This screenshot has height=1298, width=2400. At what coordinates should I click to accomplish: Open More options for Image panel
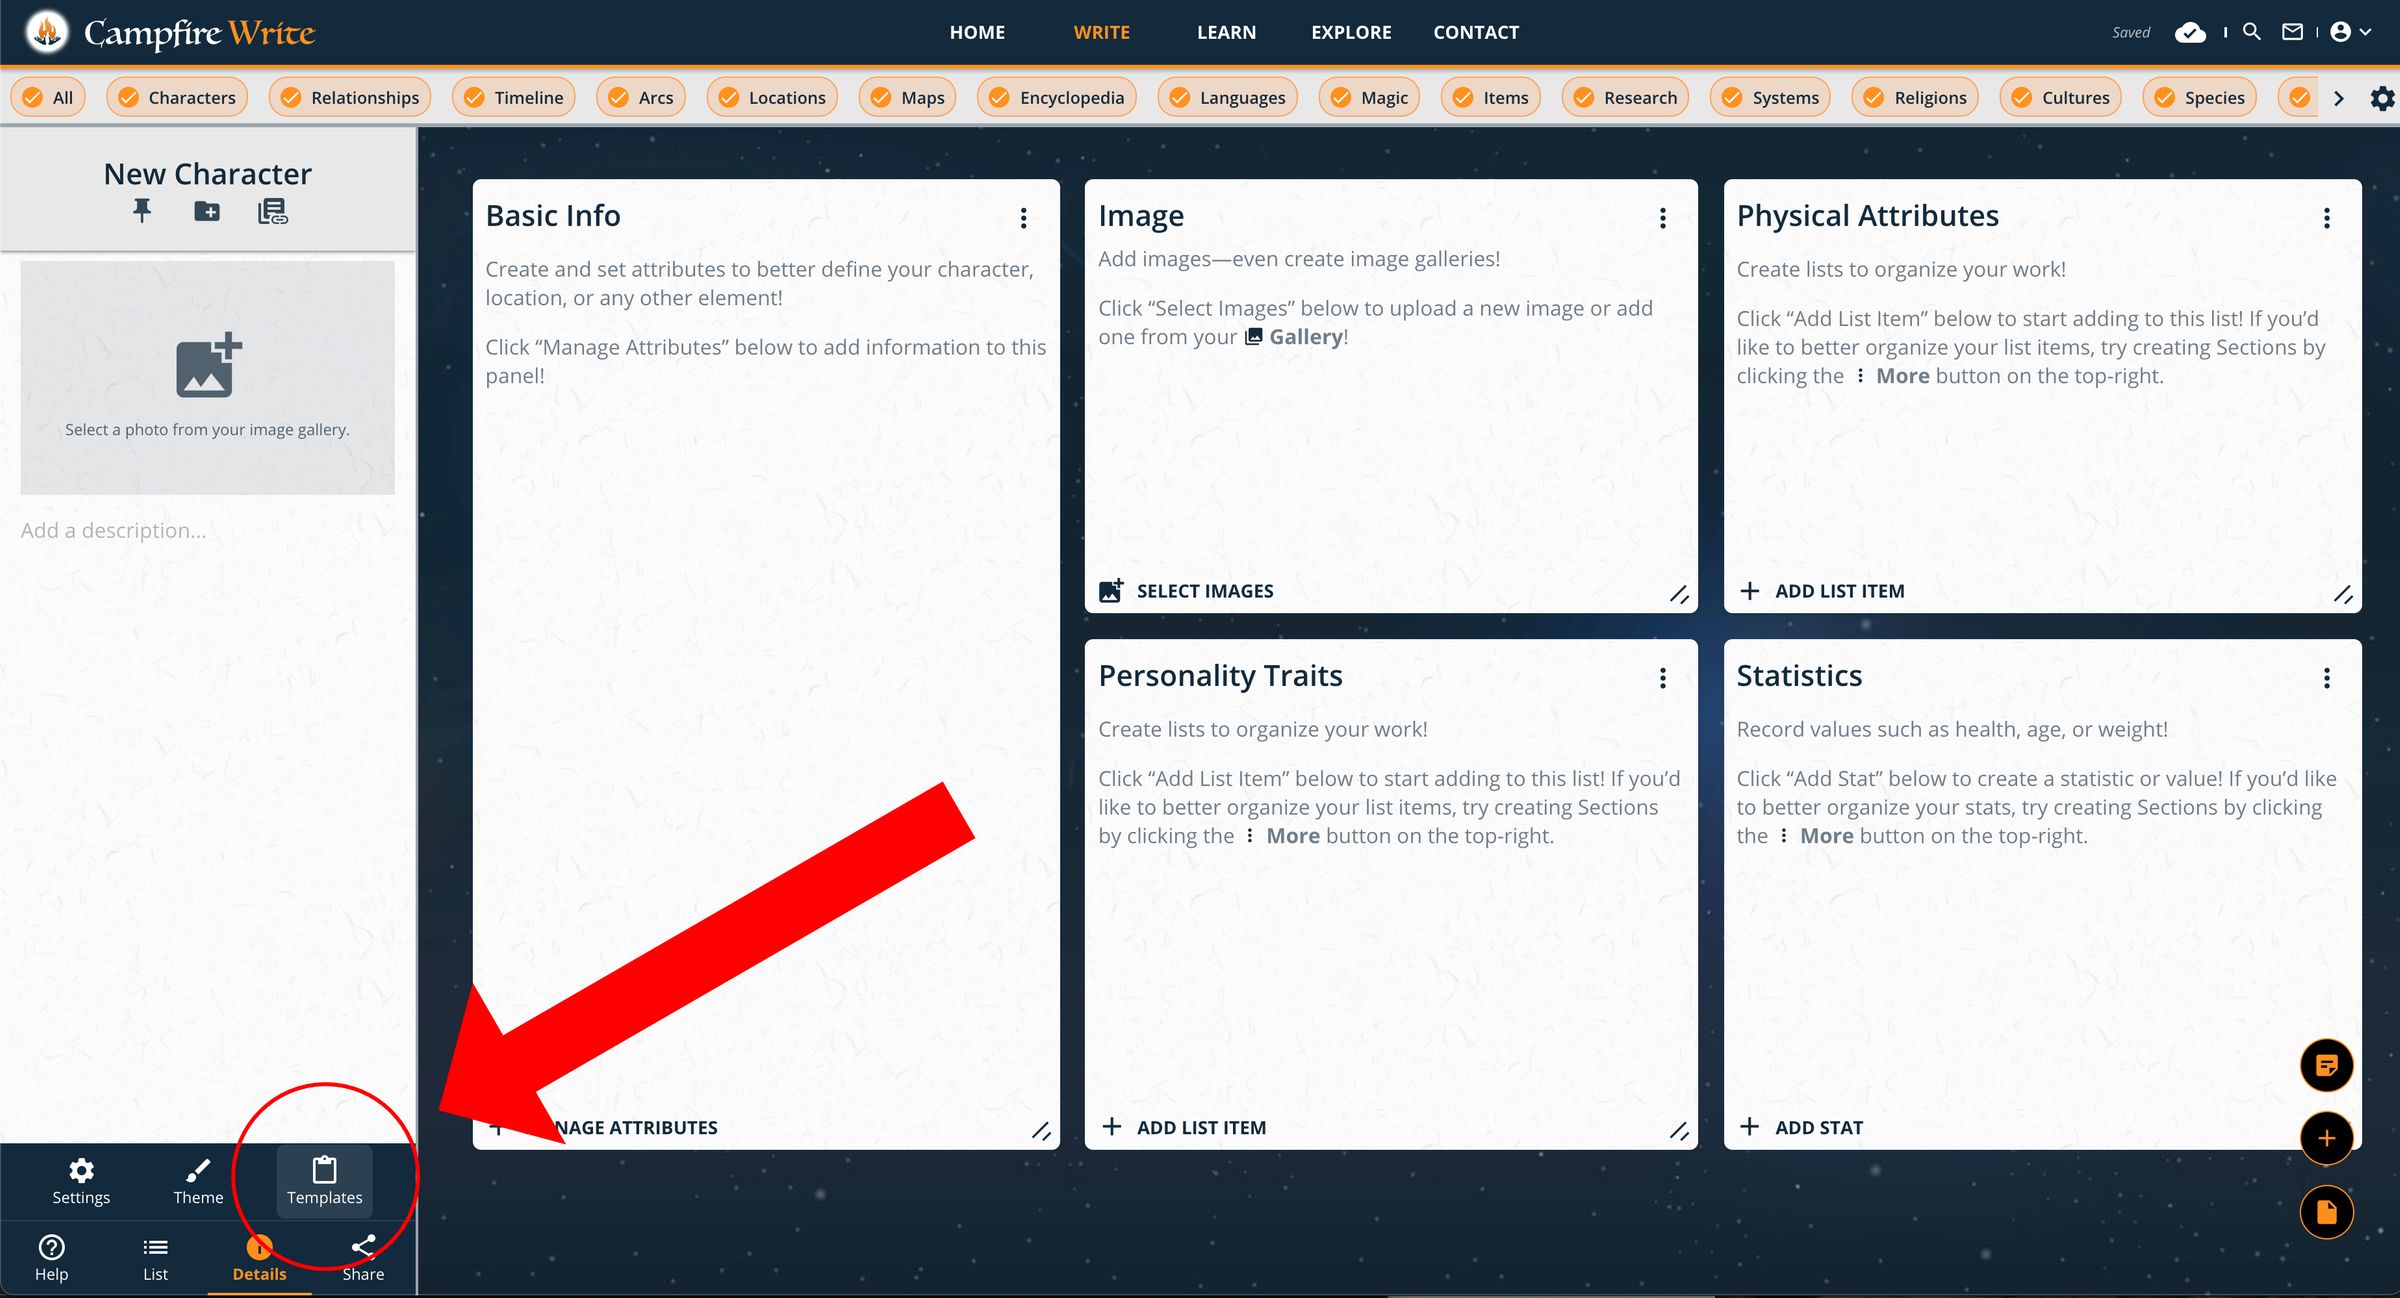point(1662,218)
